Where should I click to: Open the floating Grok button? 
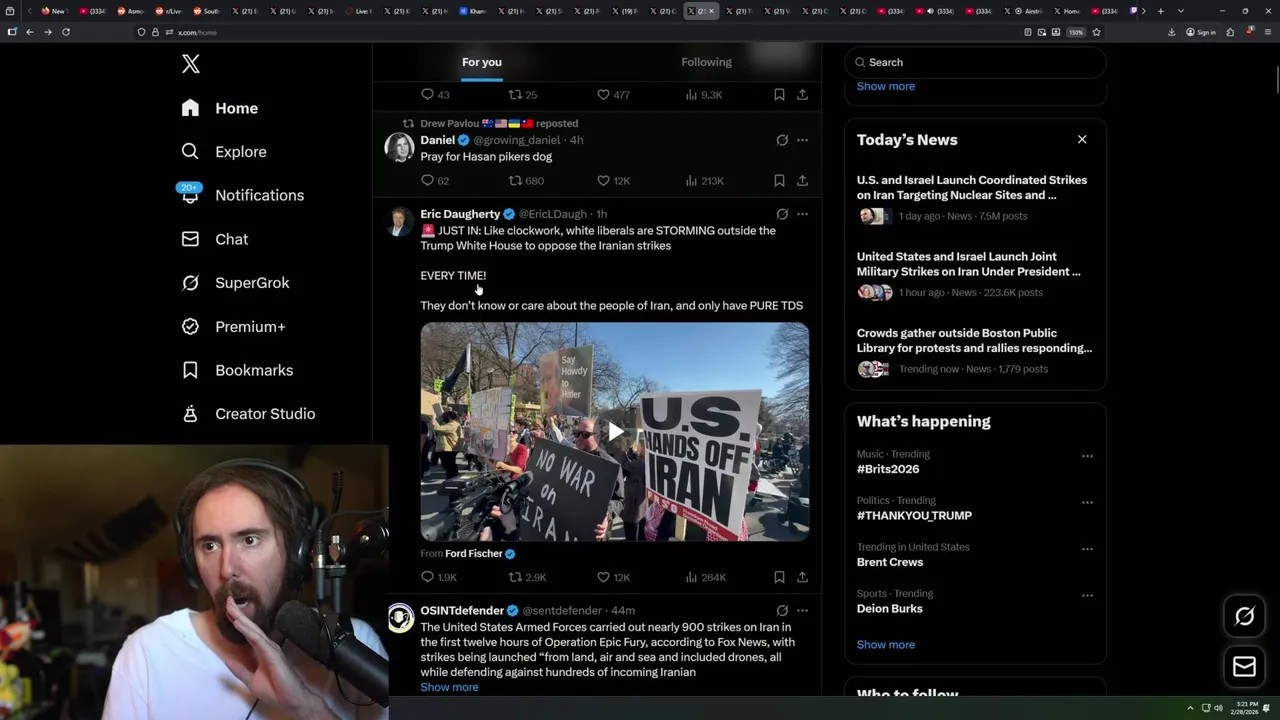coord(1244,617)
